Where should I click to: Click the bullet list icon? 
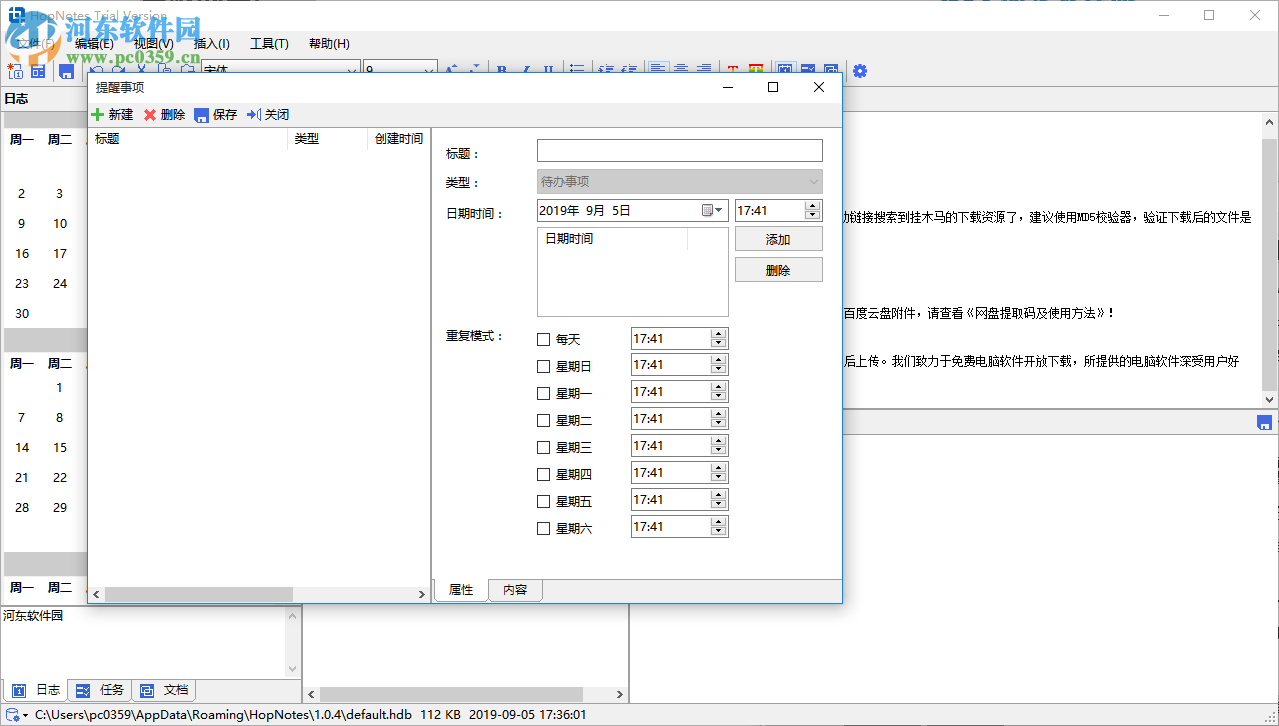tap(577, 69)
